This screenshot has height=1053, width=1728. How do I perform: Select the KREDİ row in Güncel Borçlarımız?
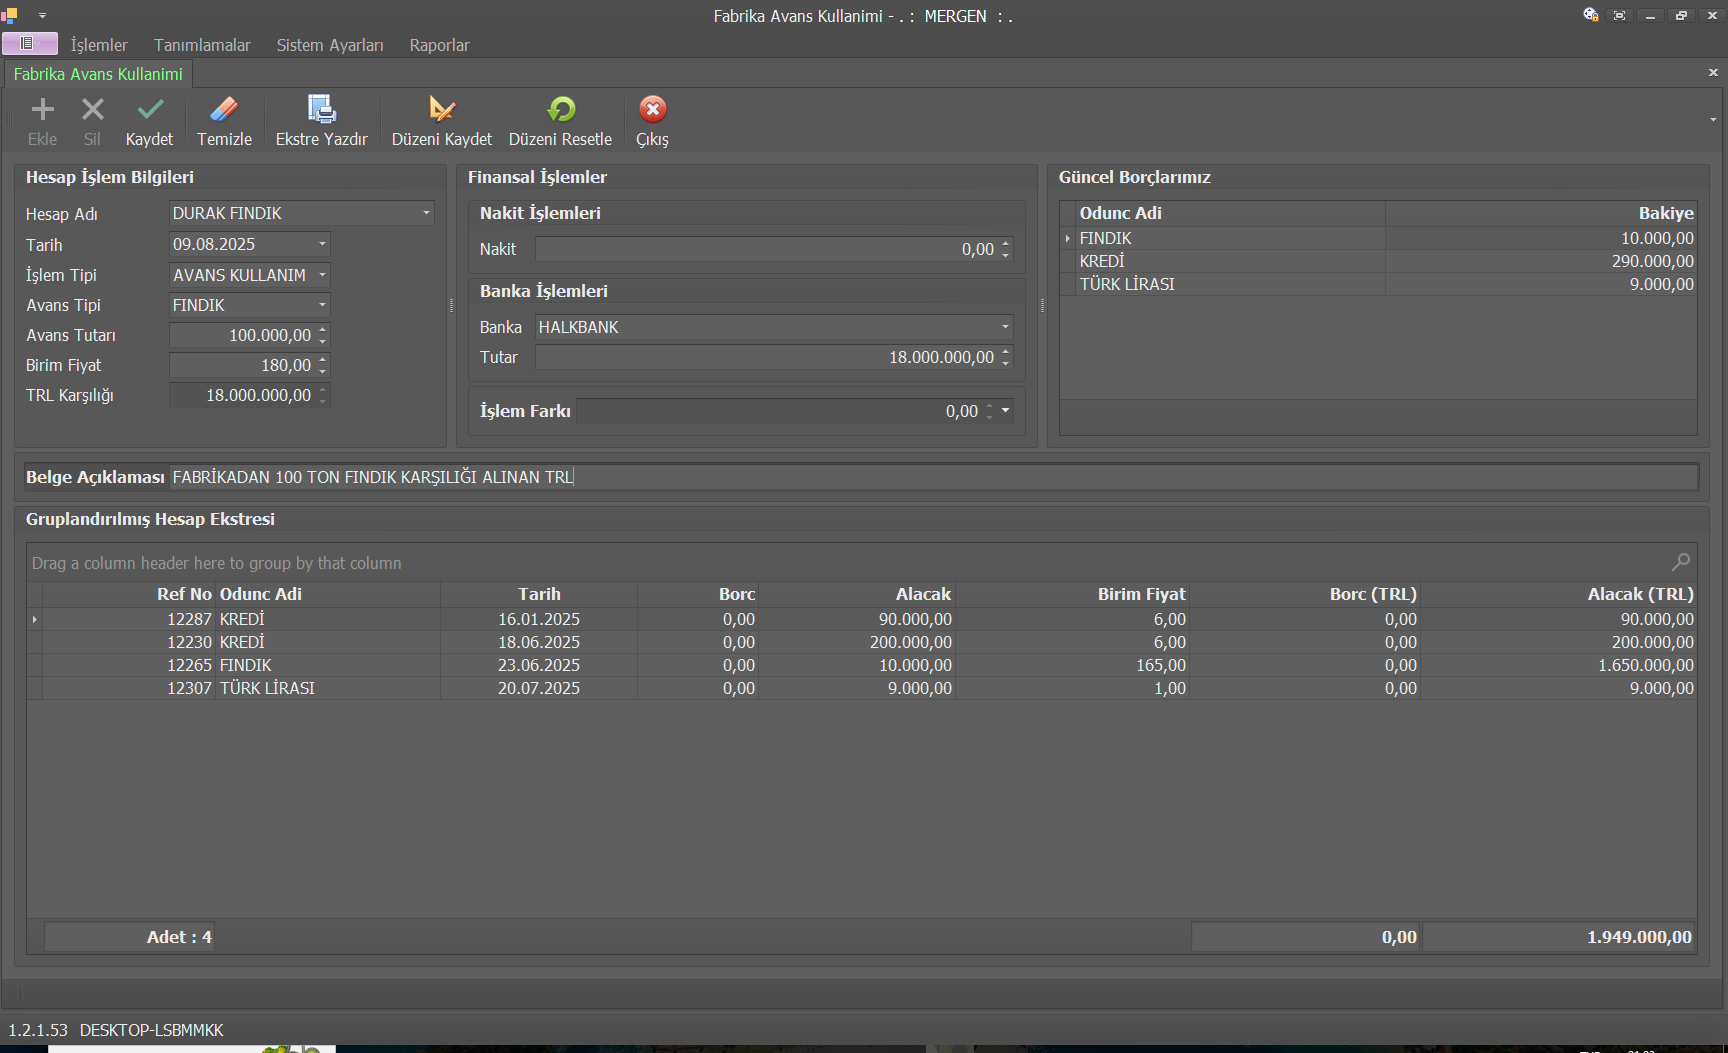(1102, 261)
